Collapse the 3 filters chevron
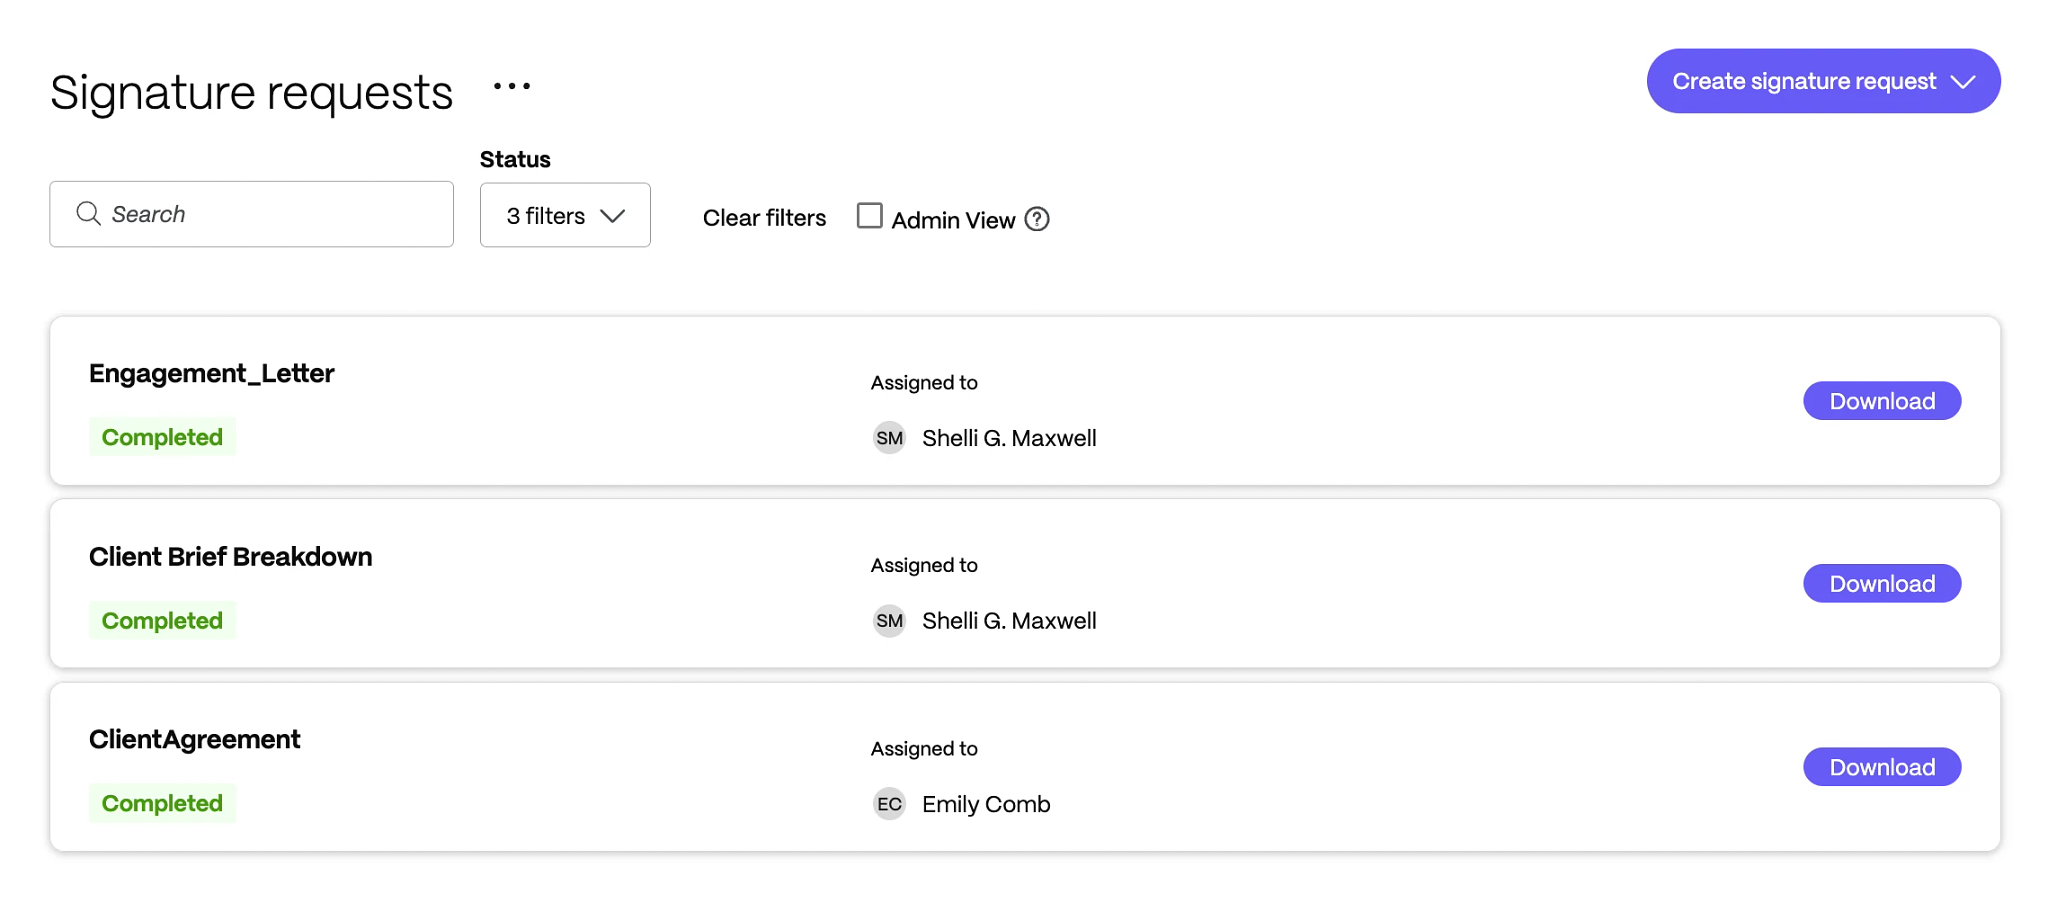Image resolution: width=2048 pixels, height=921 pixels. coord(614,215)
